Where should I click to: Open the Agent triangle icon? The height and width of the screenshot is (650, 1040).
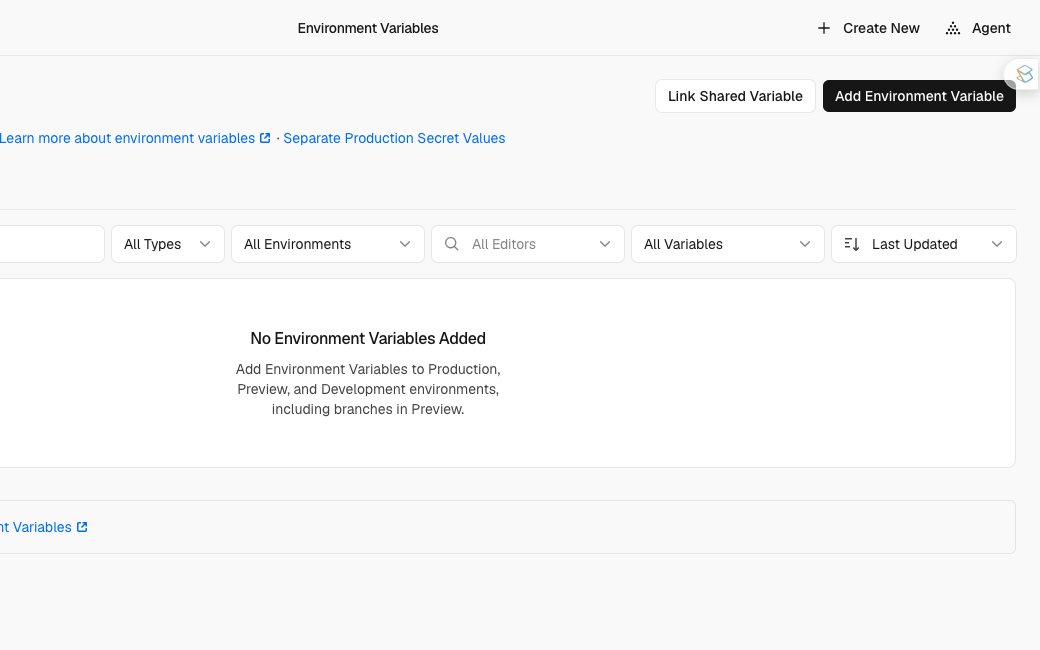[x=952, y=28]
